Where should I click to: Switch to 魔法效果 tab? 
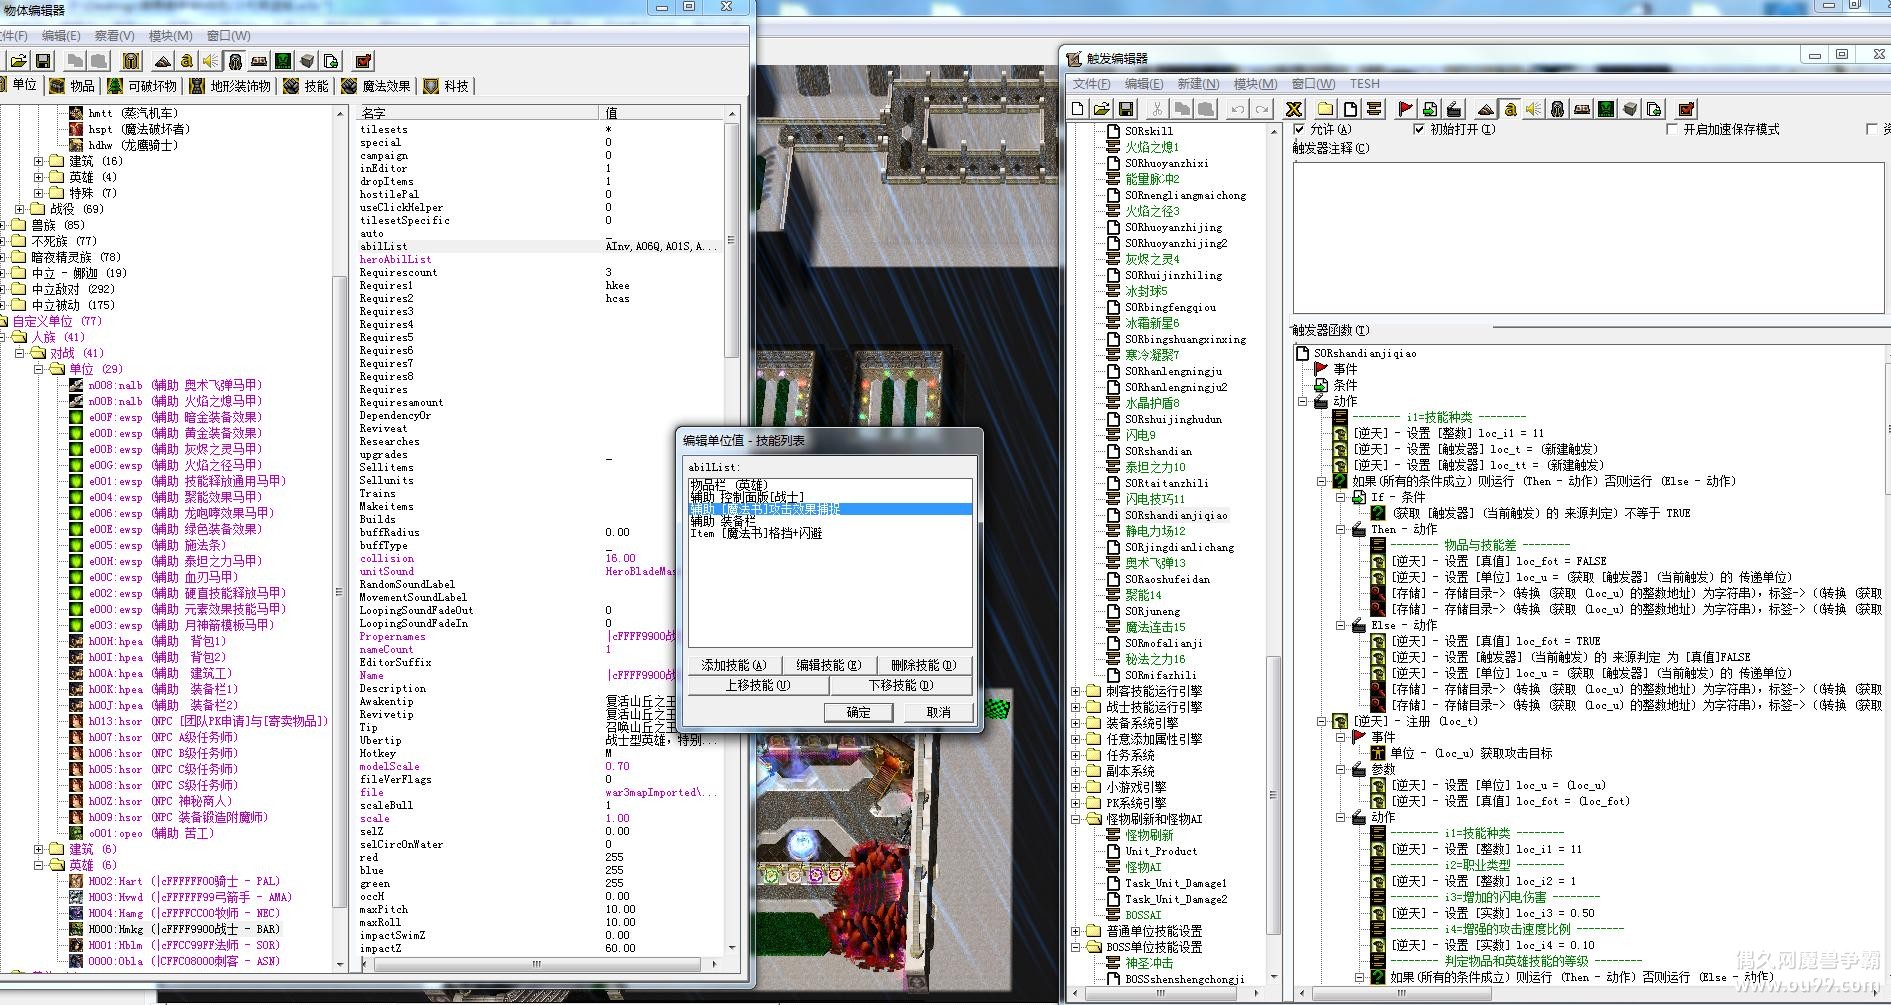376,86
